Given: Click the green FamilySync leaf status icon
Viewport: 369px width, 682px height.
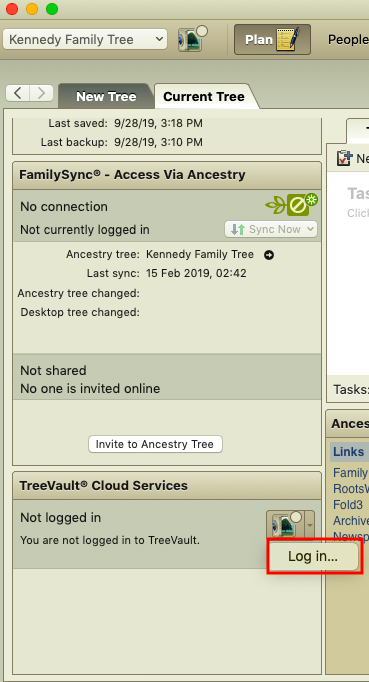Looking at the screenshot, I should 292,205.
